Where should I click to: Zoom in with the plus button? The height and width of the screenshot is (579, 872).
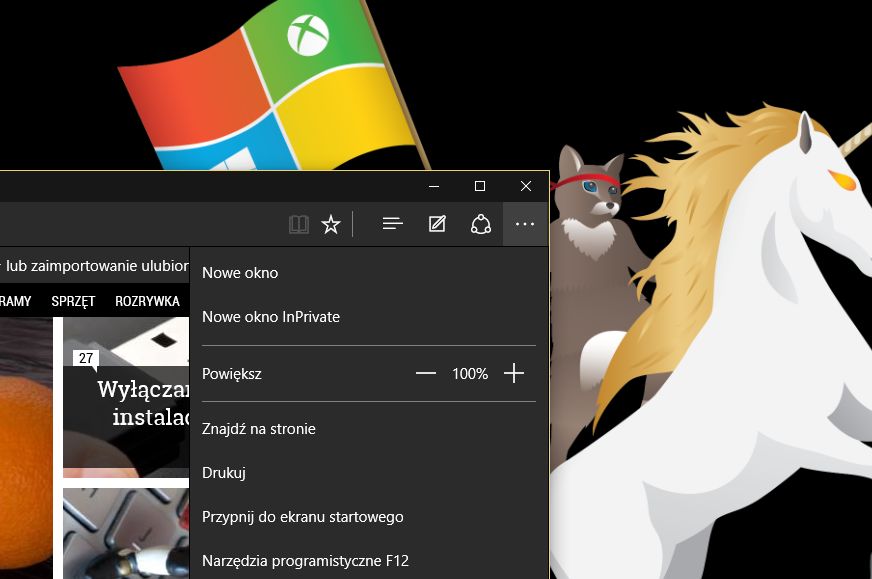click(x=514, y=373)
